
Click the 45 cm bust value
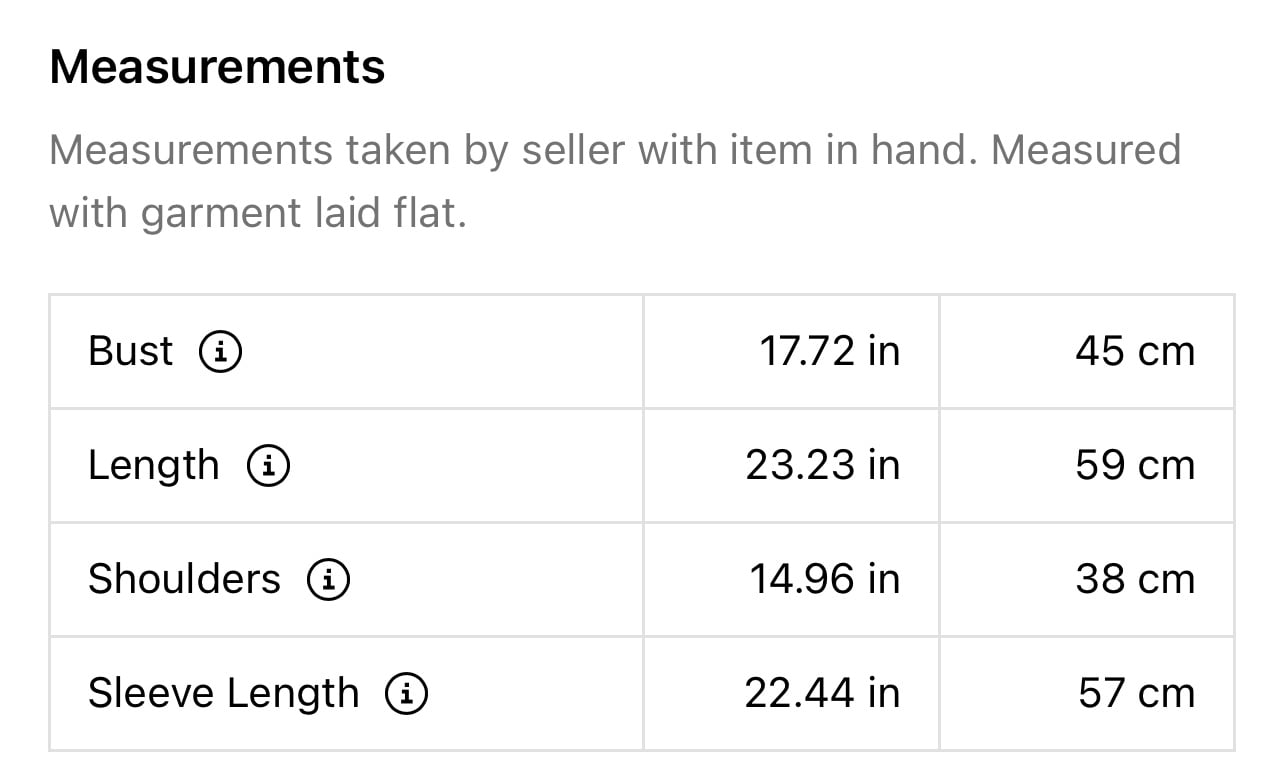pos(1135,351)
